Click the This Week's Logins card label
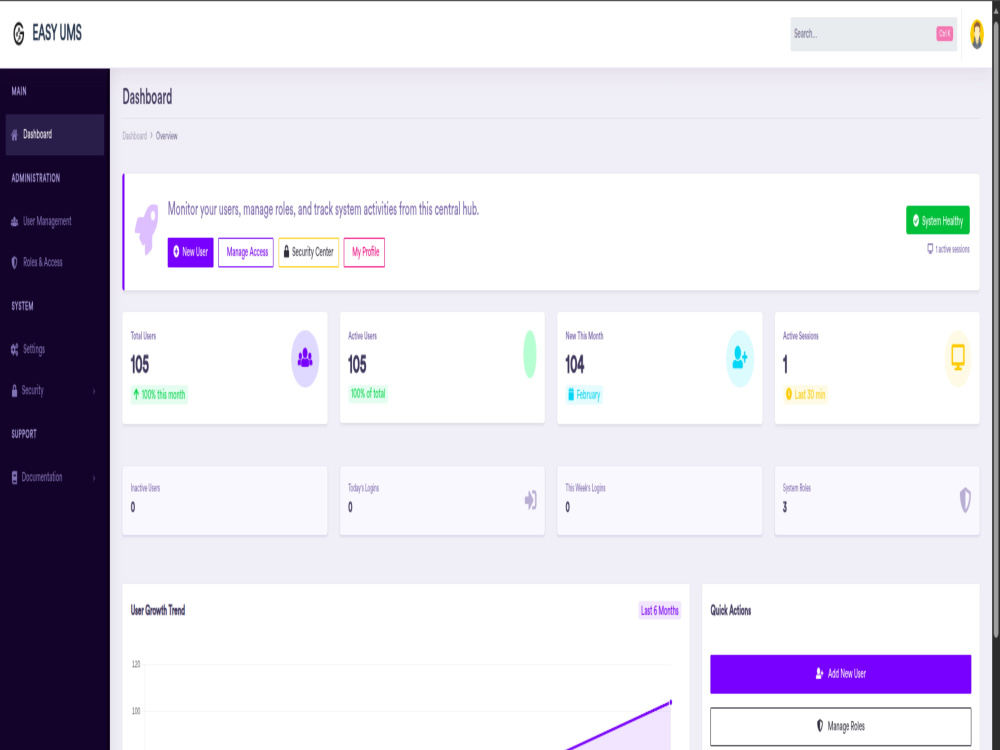1000x750 pixels. [585, 488]
